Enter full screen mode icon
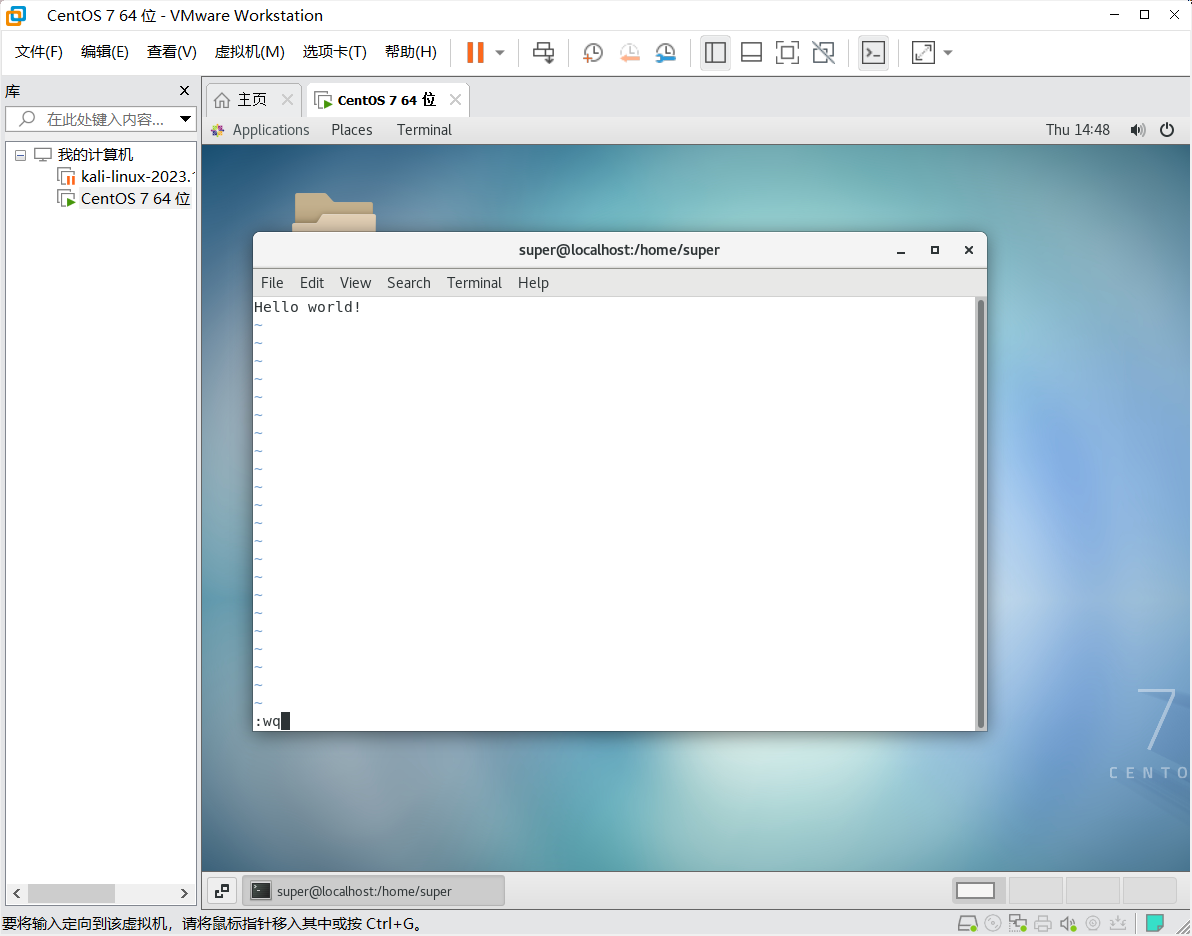 [x=787, y=52]
